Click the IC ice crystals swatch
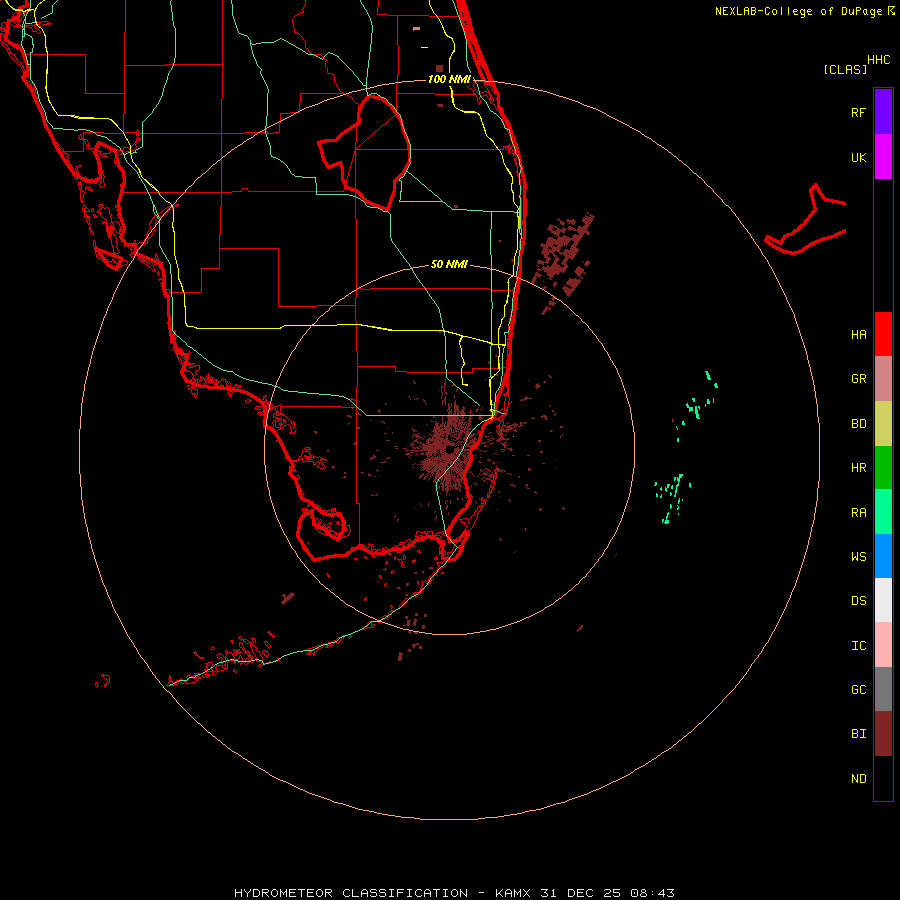This screenshot has width=900, height=900. (x=883, y=645)
